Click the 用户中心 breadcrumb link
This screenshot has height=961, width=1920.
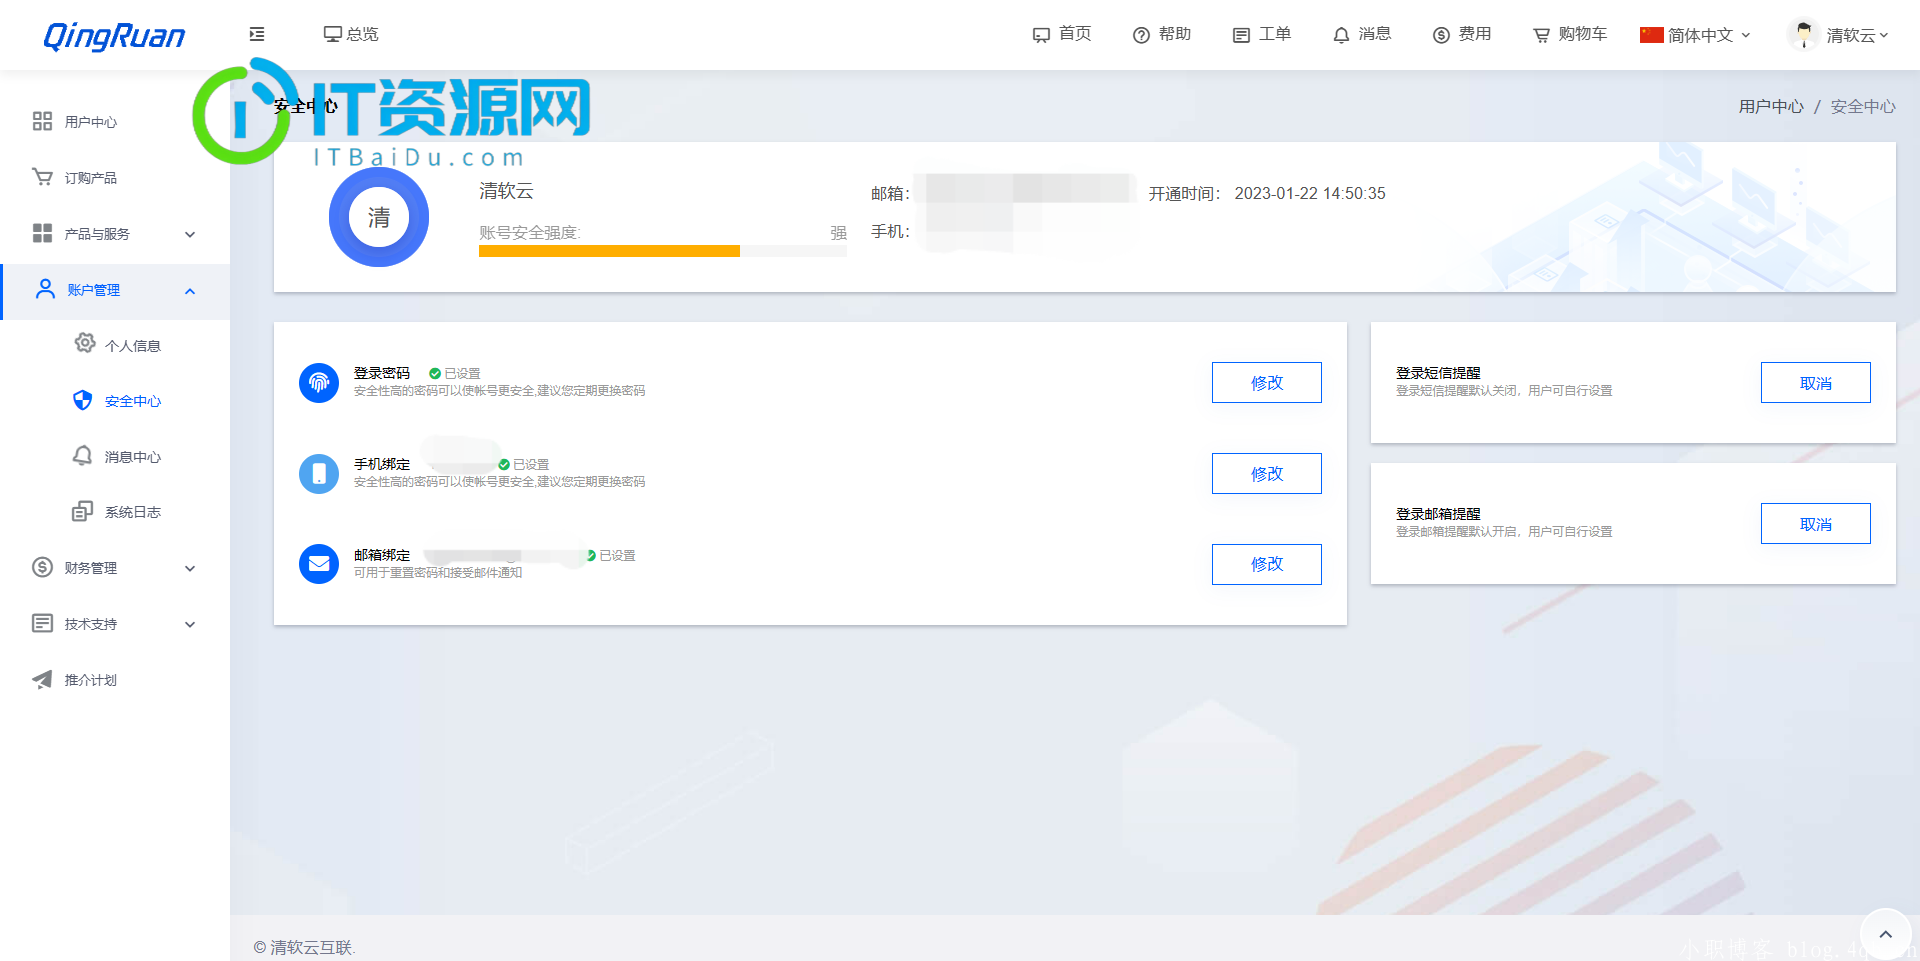click(x=1771, y=106)
